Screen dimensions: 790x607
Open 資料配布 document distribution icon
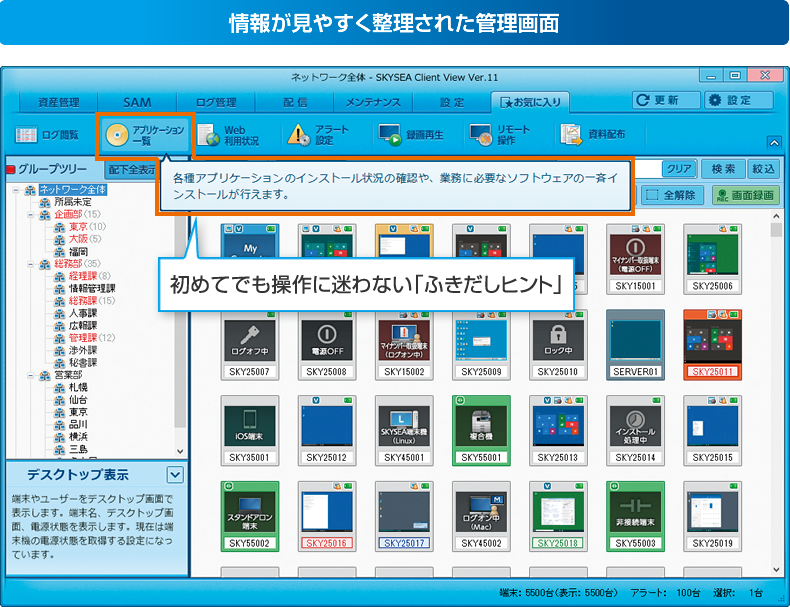click(x=593, y=135)
